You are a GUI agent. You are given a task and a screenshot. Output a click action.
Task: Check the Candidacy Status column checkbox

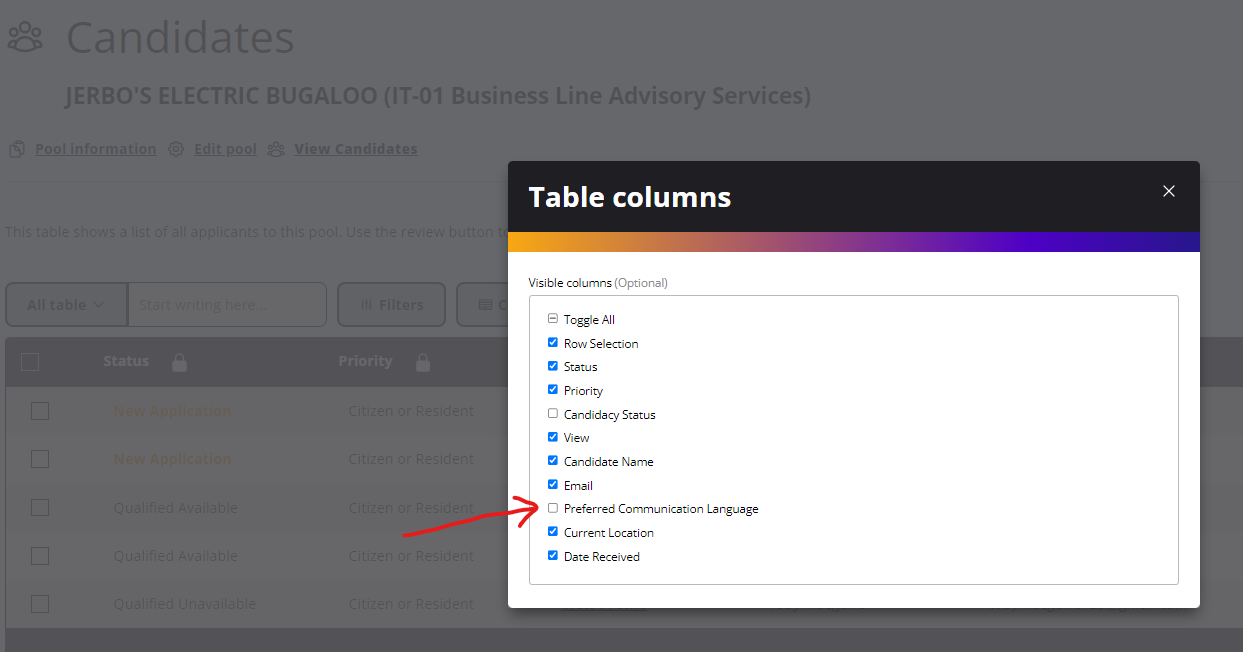click(x=552, y=413)
